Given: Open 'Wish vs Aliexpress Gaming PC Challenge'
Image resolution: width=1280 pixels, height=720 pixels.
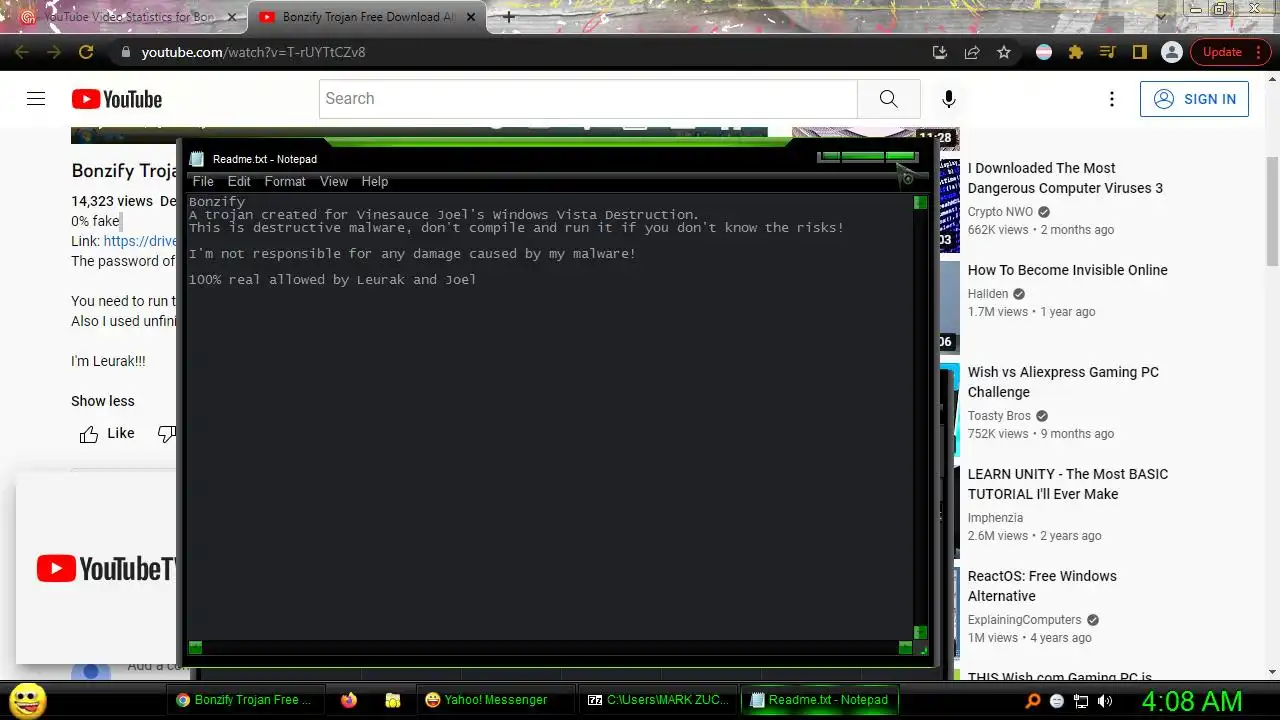Looking at the screenshot, I should coord(1063,382).
